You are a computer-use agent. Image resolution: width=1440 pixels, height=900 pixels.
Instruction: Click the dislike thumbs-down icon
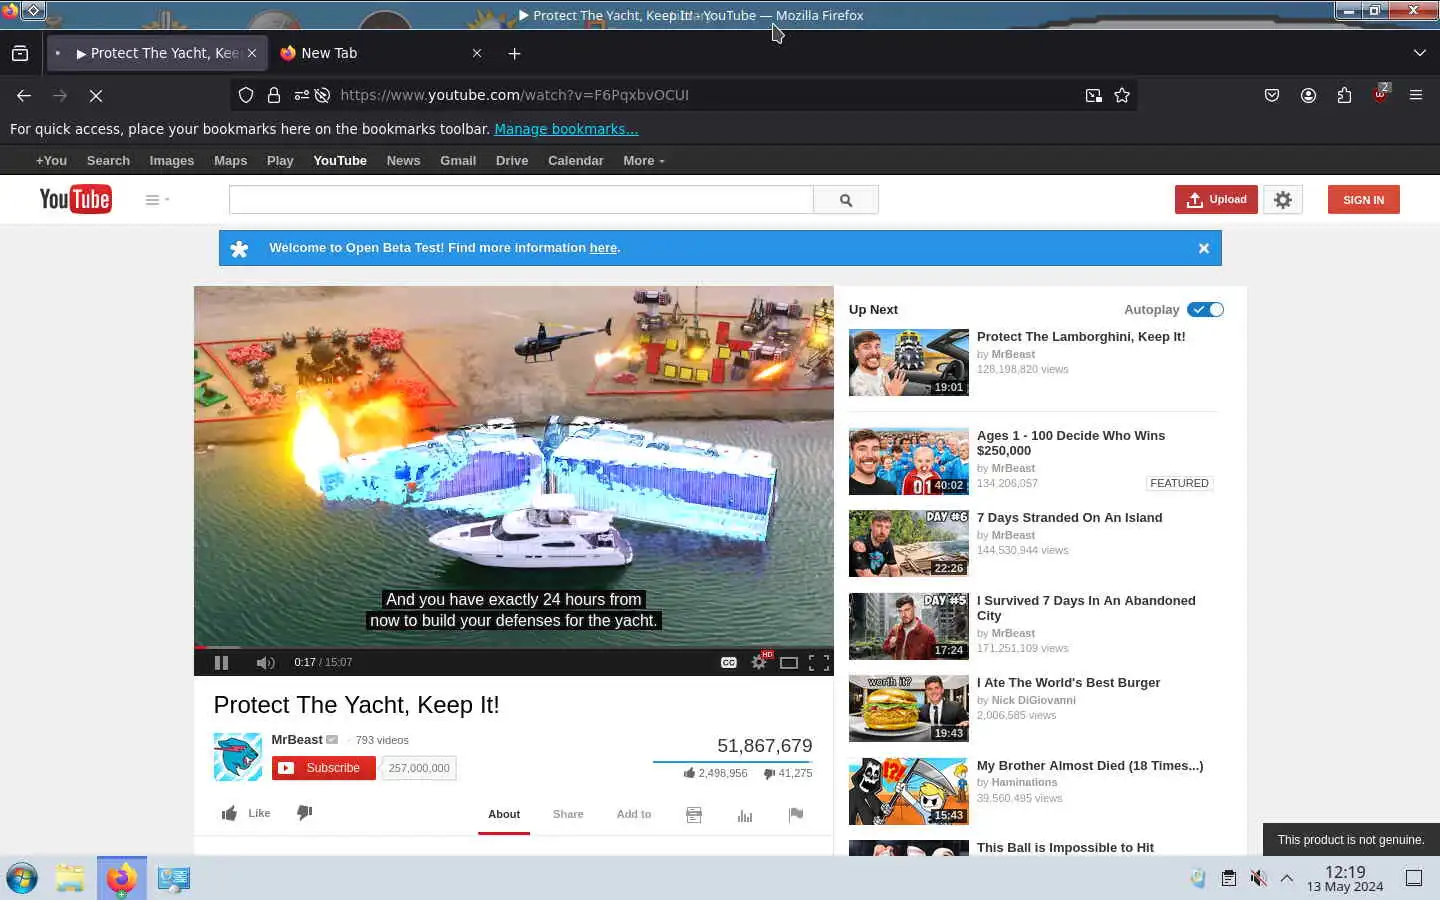[x=305, y=813]
